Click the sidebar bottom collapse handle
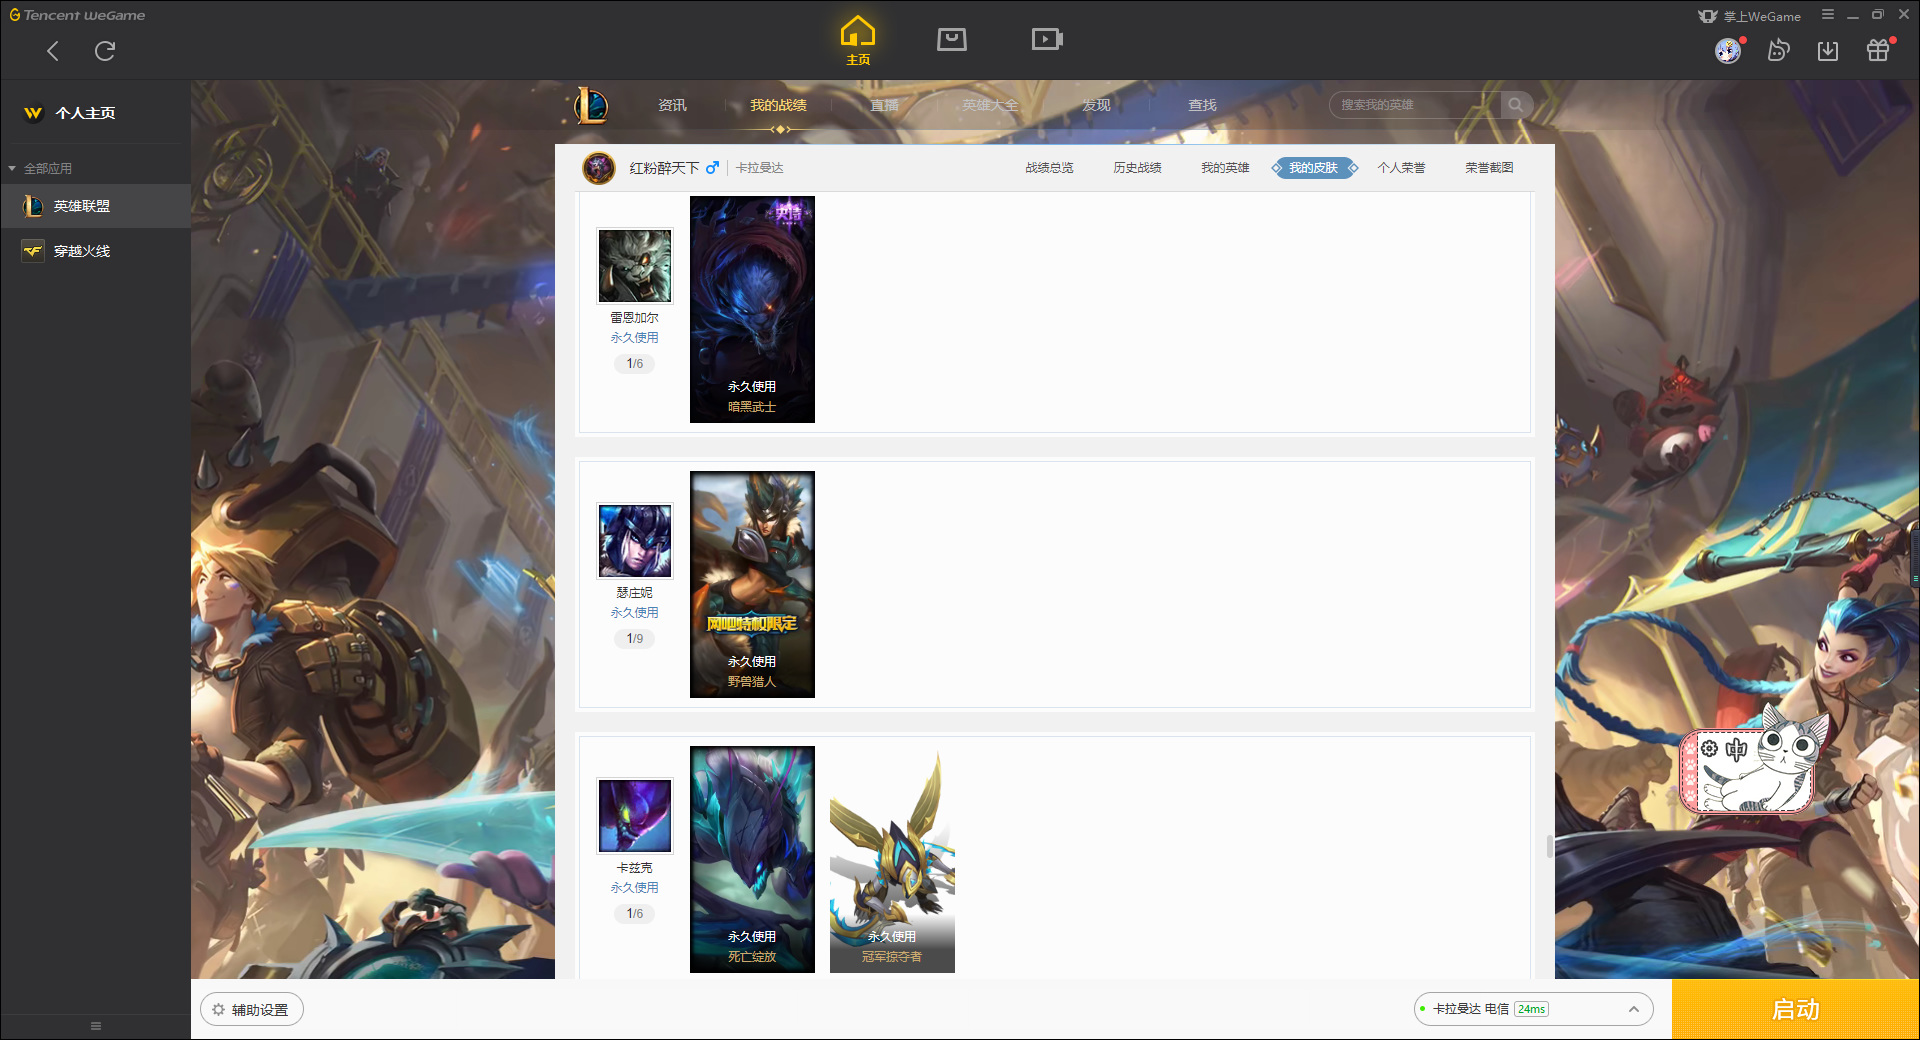Screen dimensions: 1920x1040 96,1026
